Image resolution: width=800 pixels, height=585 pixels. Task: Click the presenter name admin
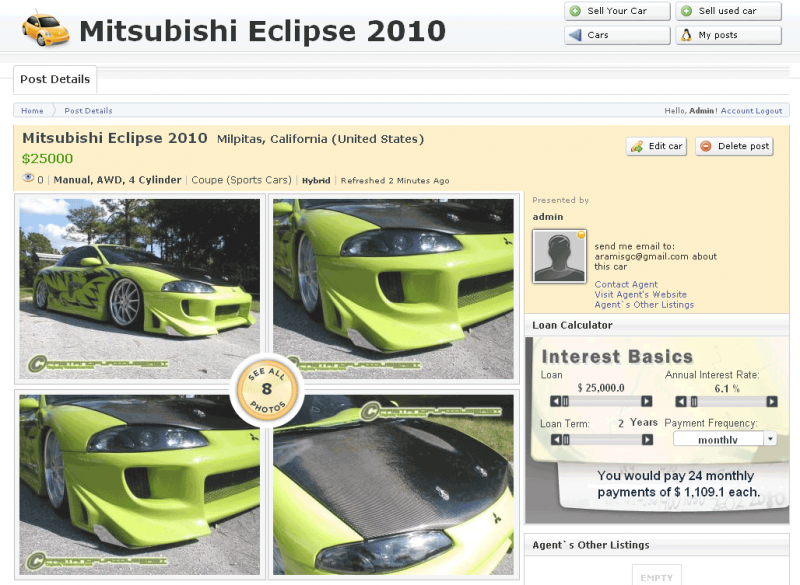(x=548, y=217)
